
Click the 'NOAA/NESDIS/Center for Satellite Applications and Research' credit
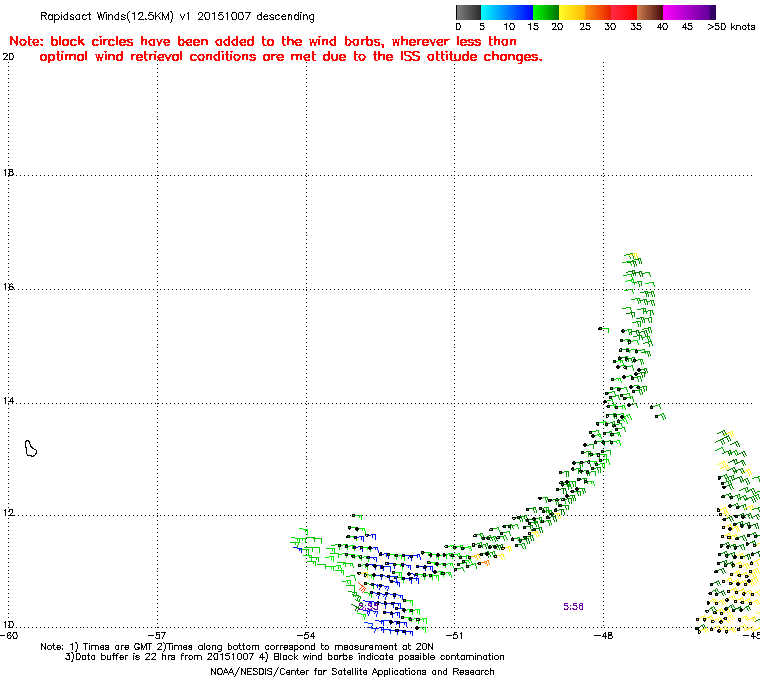(x=352, y=672)
